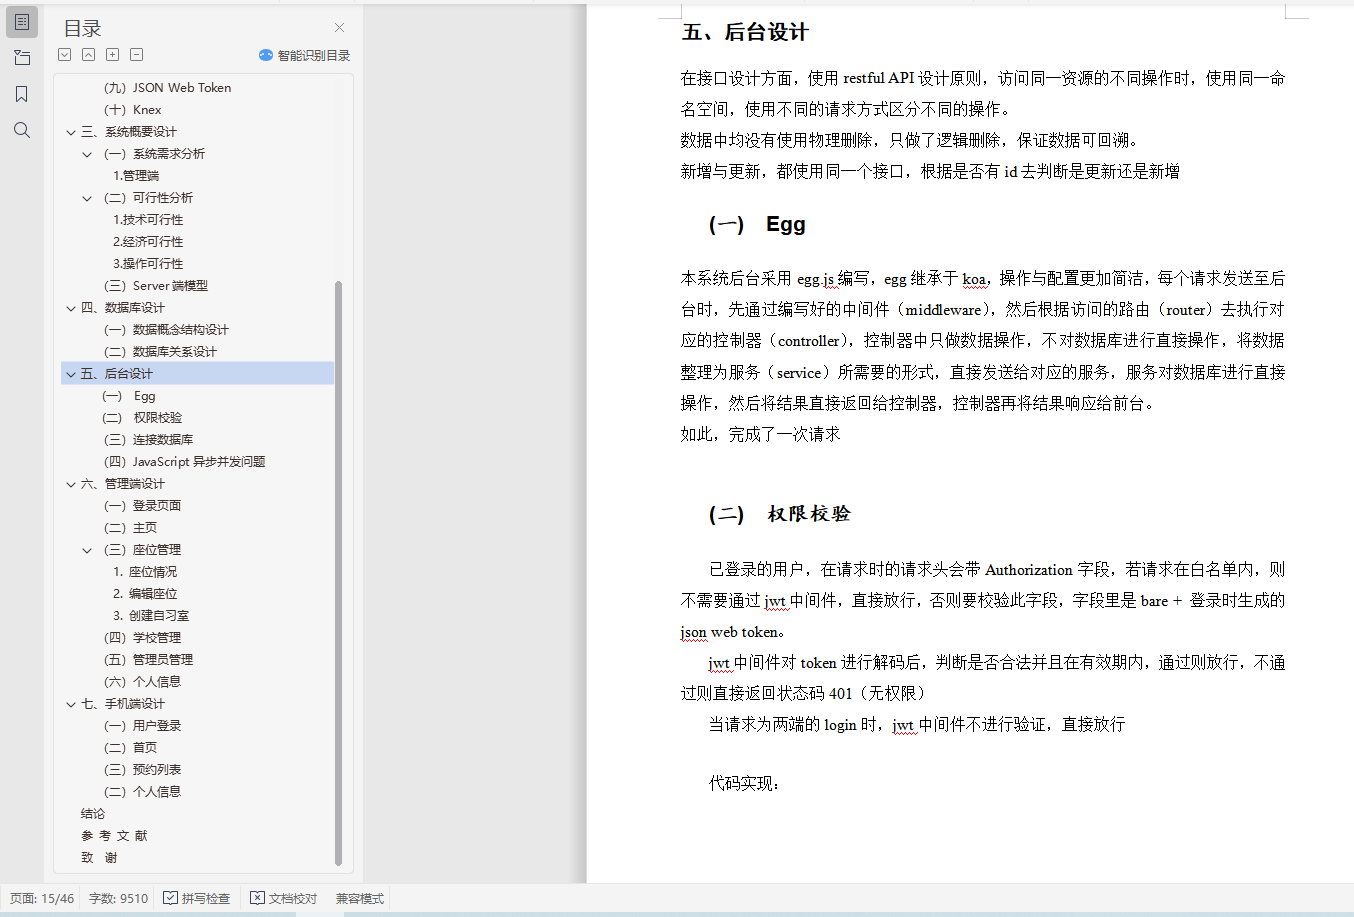Viewport: 1354px width, 917px height.
Task: Click the document subheading (一) Egg
Action: [x=757, y=224]
